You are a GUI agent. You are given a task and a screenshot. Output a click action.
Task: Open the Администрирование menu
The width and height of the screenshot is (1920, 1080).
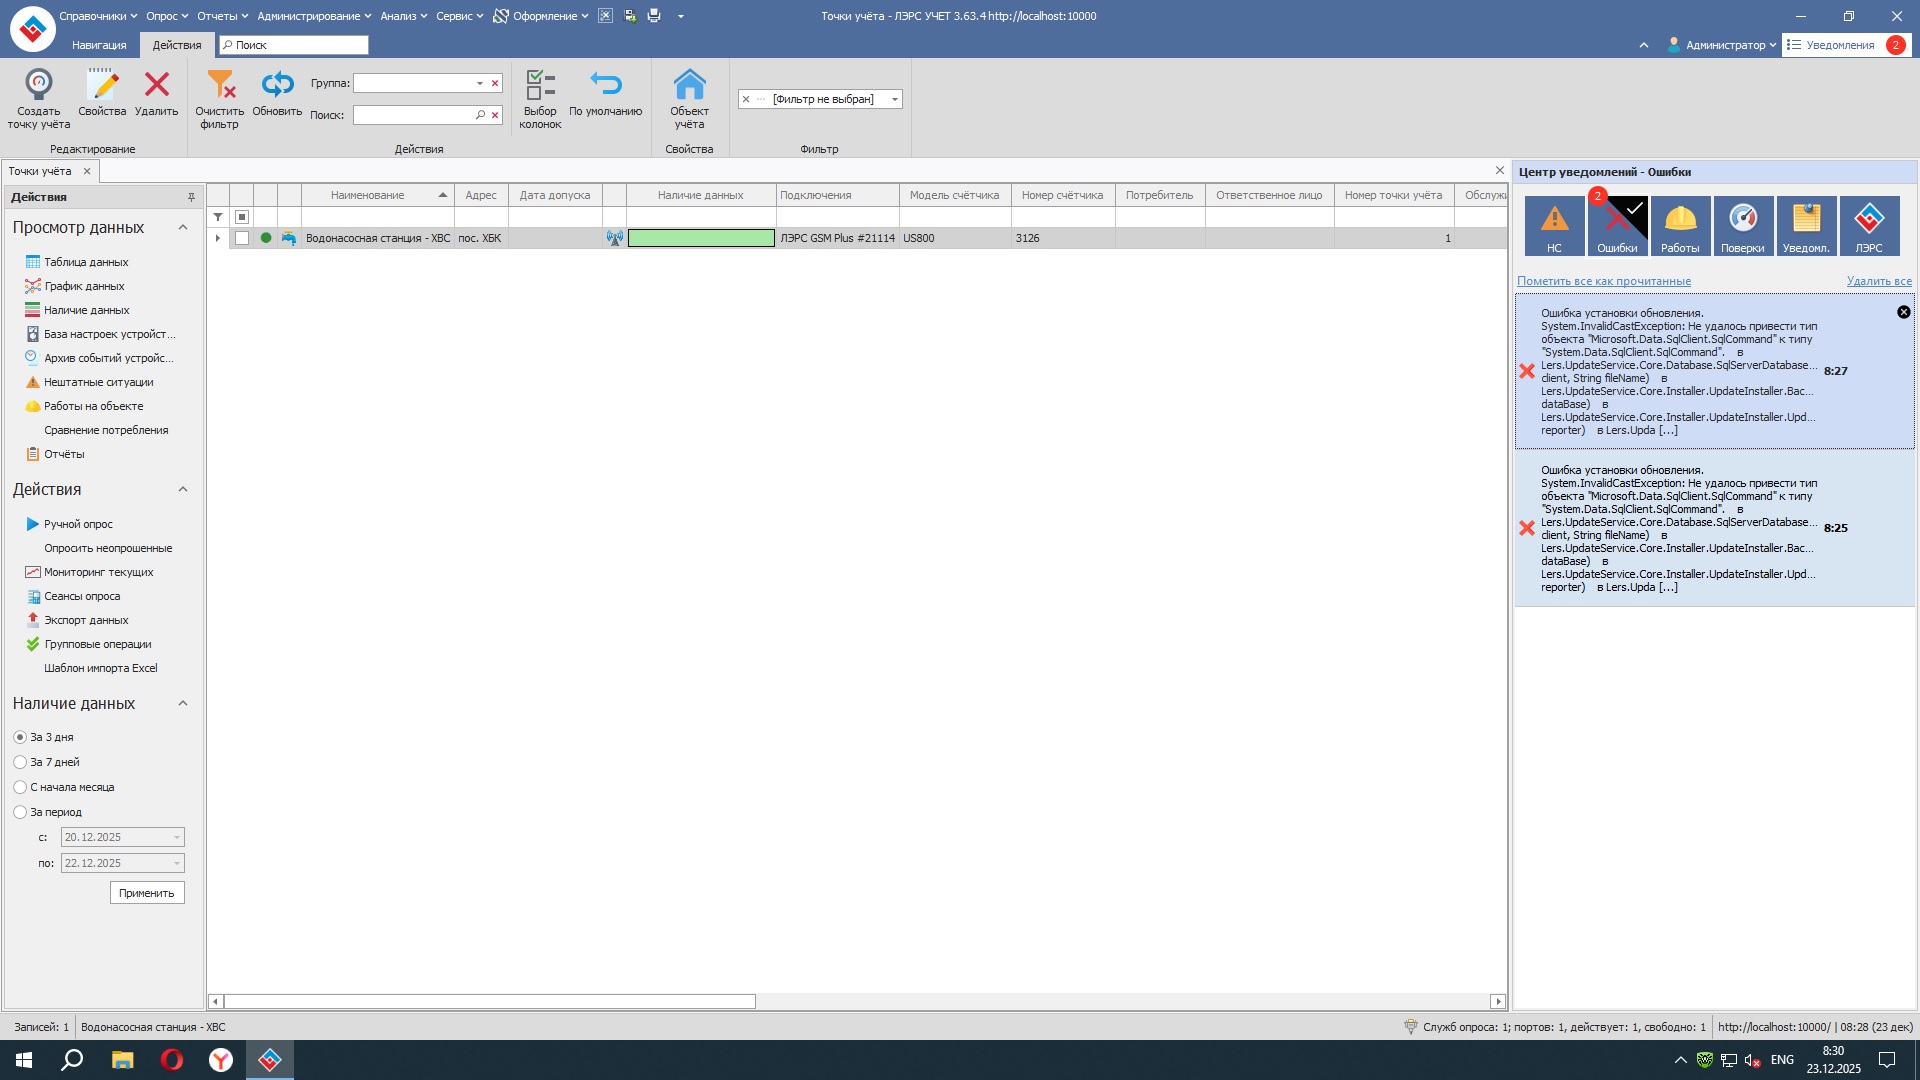pyautogui.click(x=313, y=16)
